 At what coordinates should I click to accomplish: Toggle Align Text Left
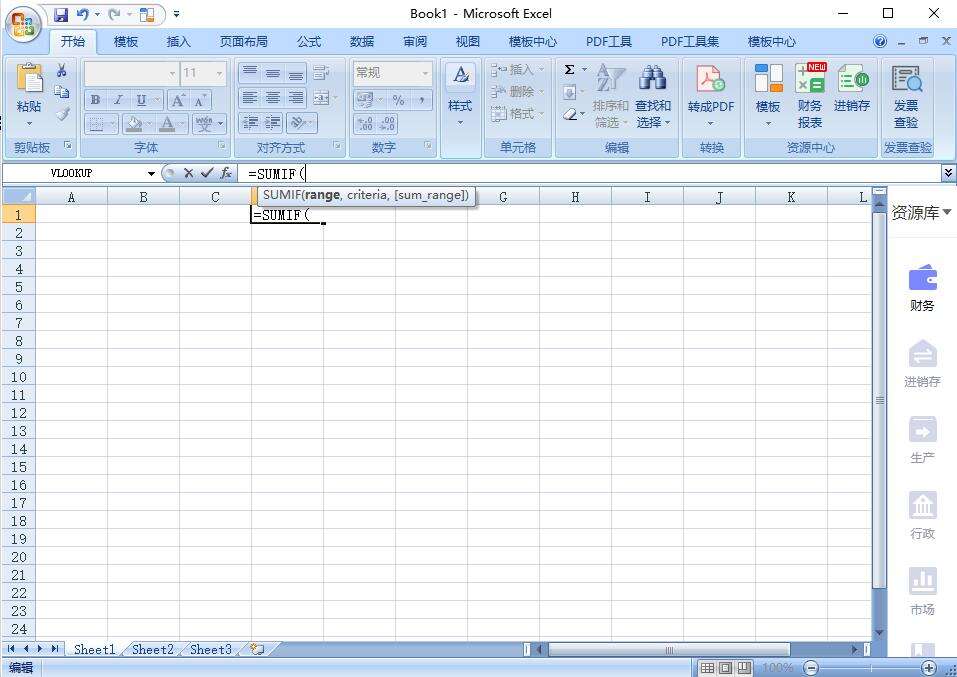pos(250,98)
